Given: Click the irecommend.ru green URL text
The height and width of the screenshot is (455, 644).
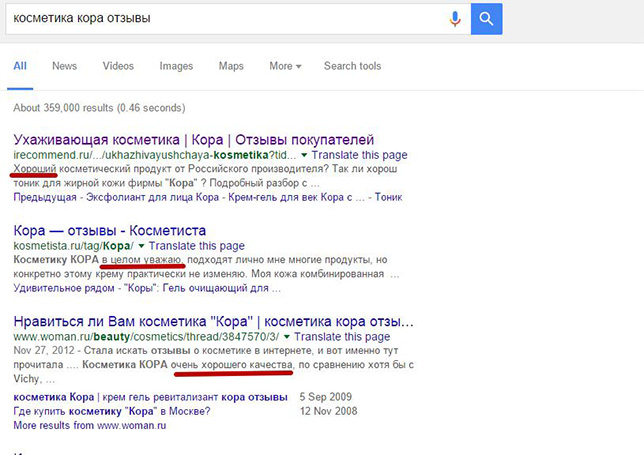Looking at the screenshot, I should click(x=154, y=155).
